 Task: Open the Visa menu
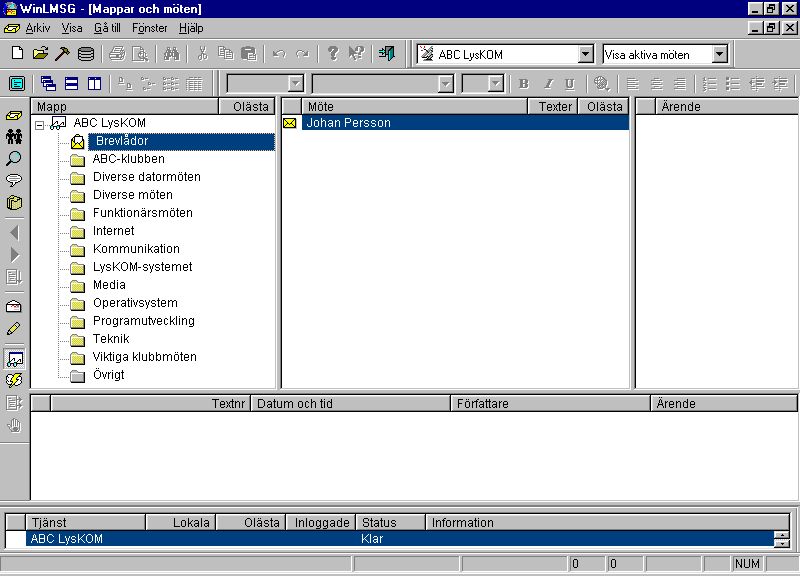pos(72,28)
